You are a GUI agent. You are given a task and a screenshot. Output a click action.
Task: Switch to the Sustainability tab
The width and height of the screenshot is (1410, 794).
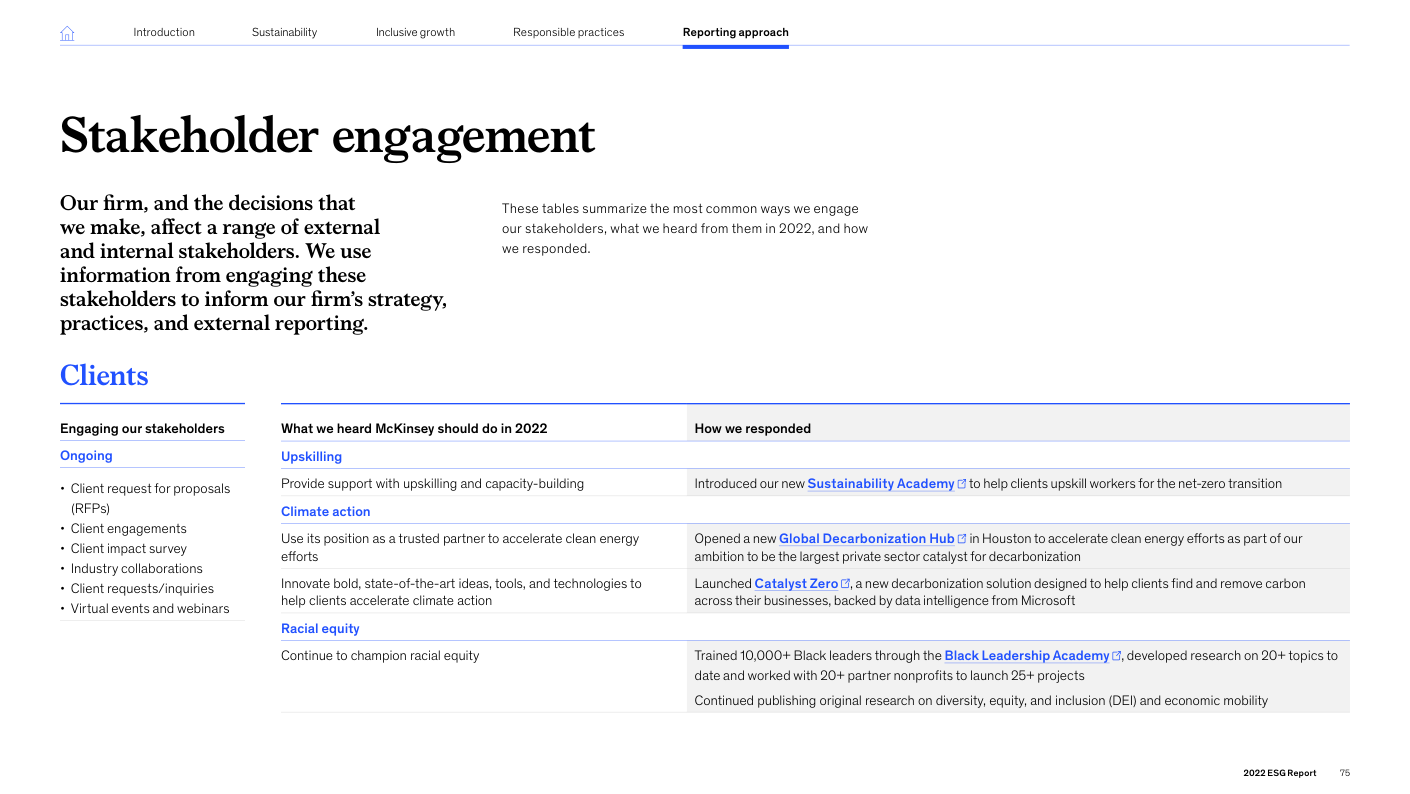point(284,32)
